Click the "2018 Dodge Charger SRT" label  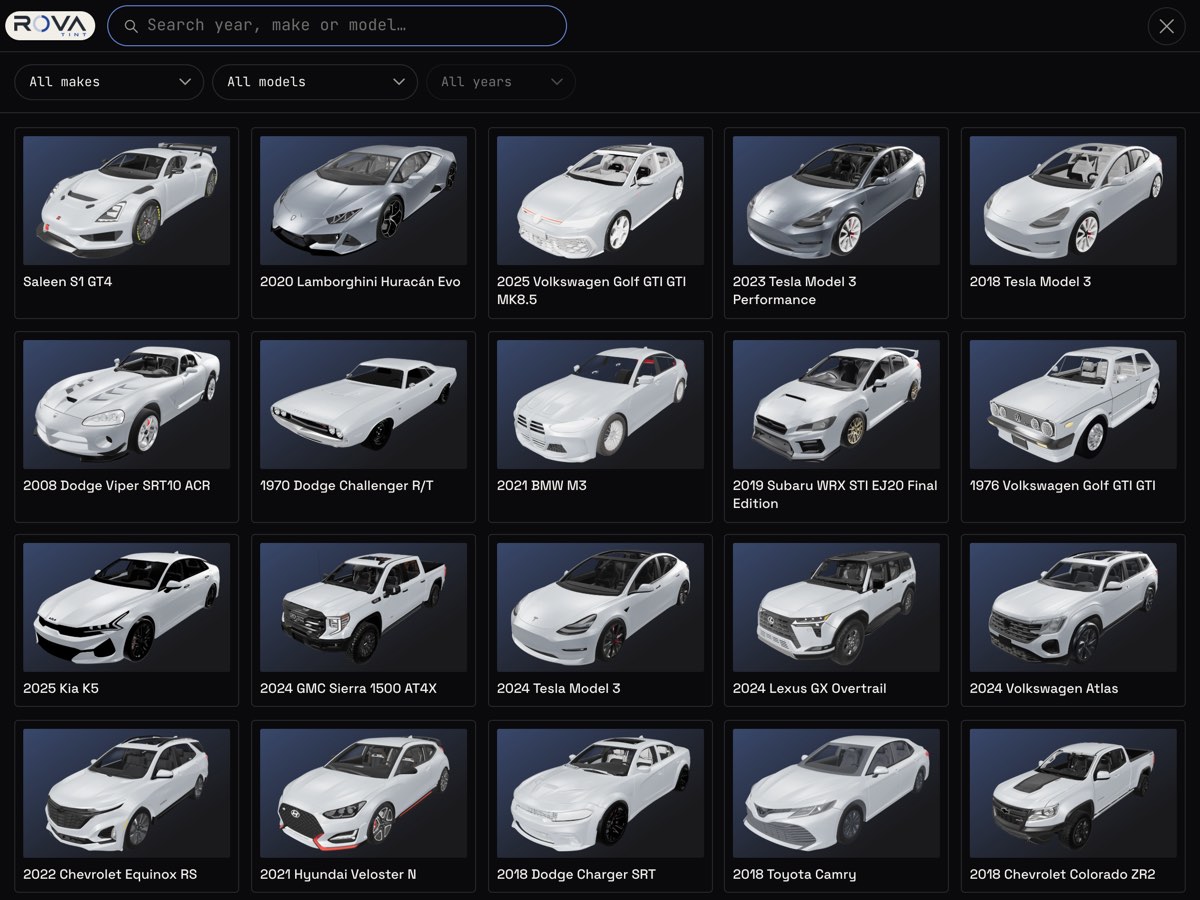pyautogui.click(x=576, y=875)
